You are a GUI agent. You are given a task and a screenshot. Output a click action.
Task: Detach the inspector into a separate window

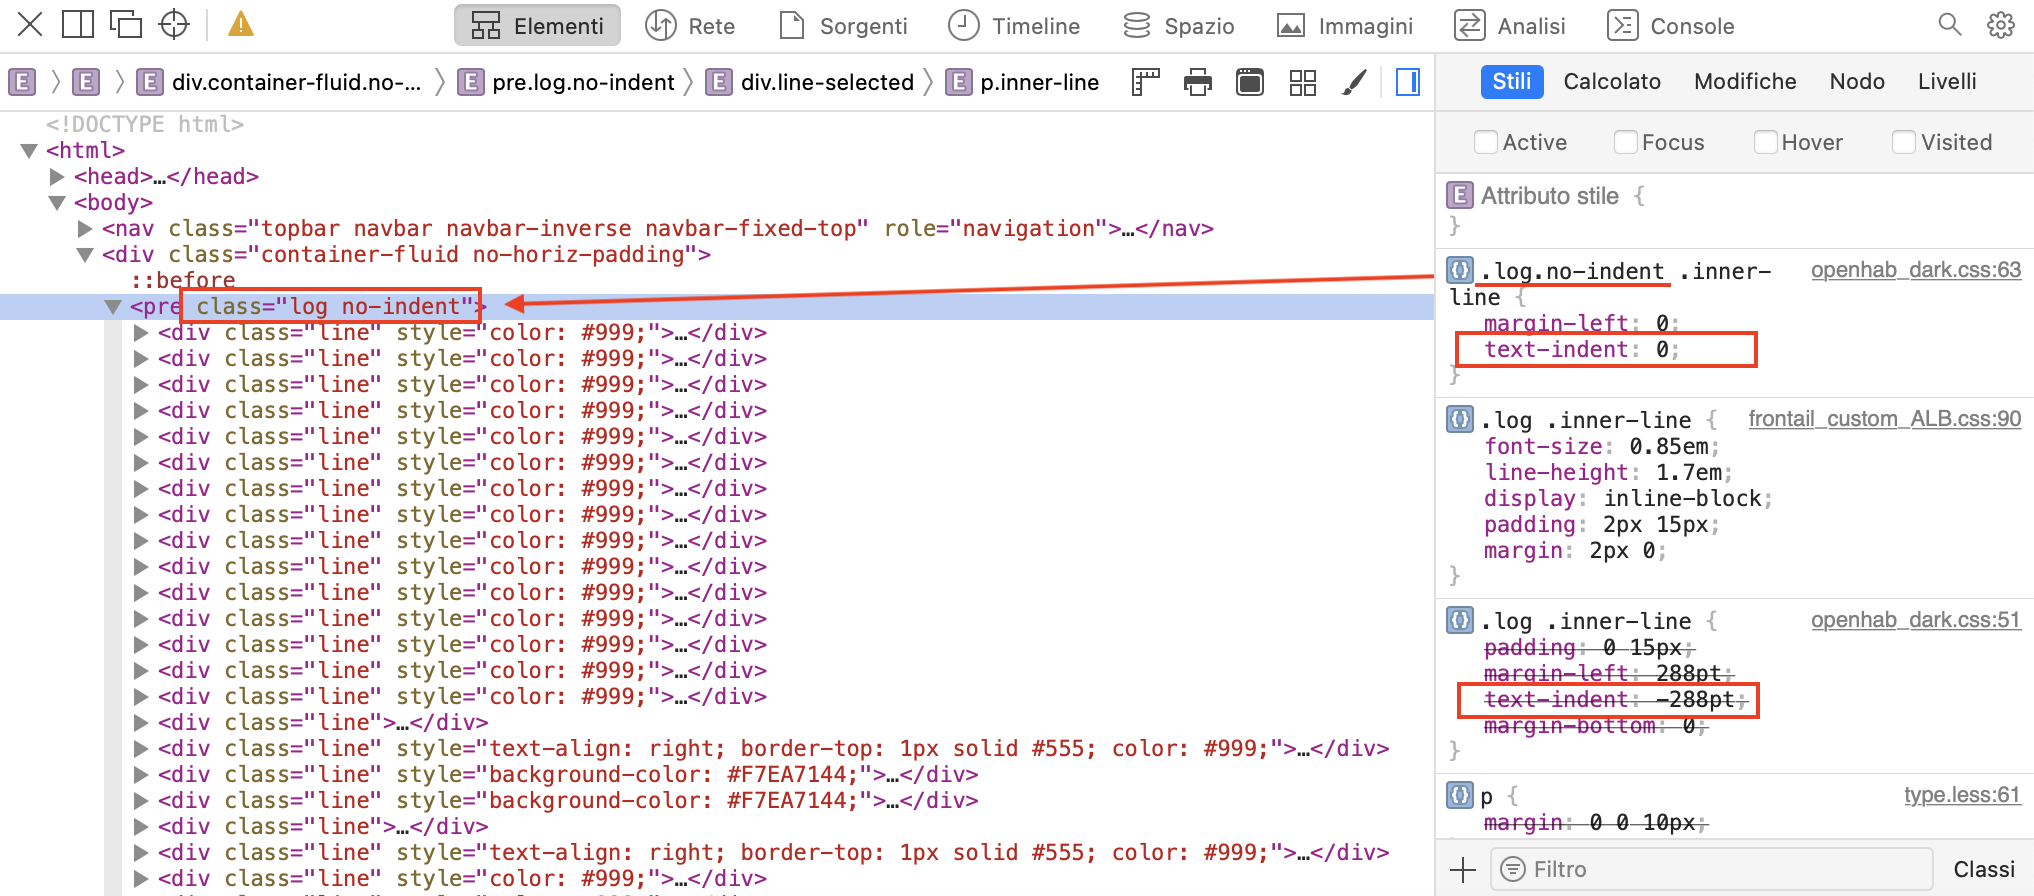point(126,25)
